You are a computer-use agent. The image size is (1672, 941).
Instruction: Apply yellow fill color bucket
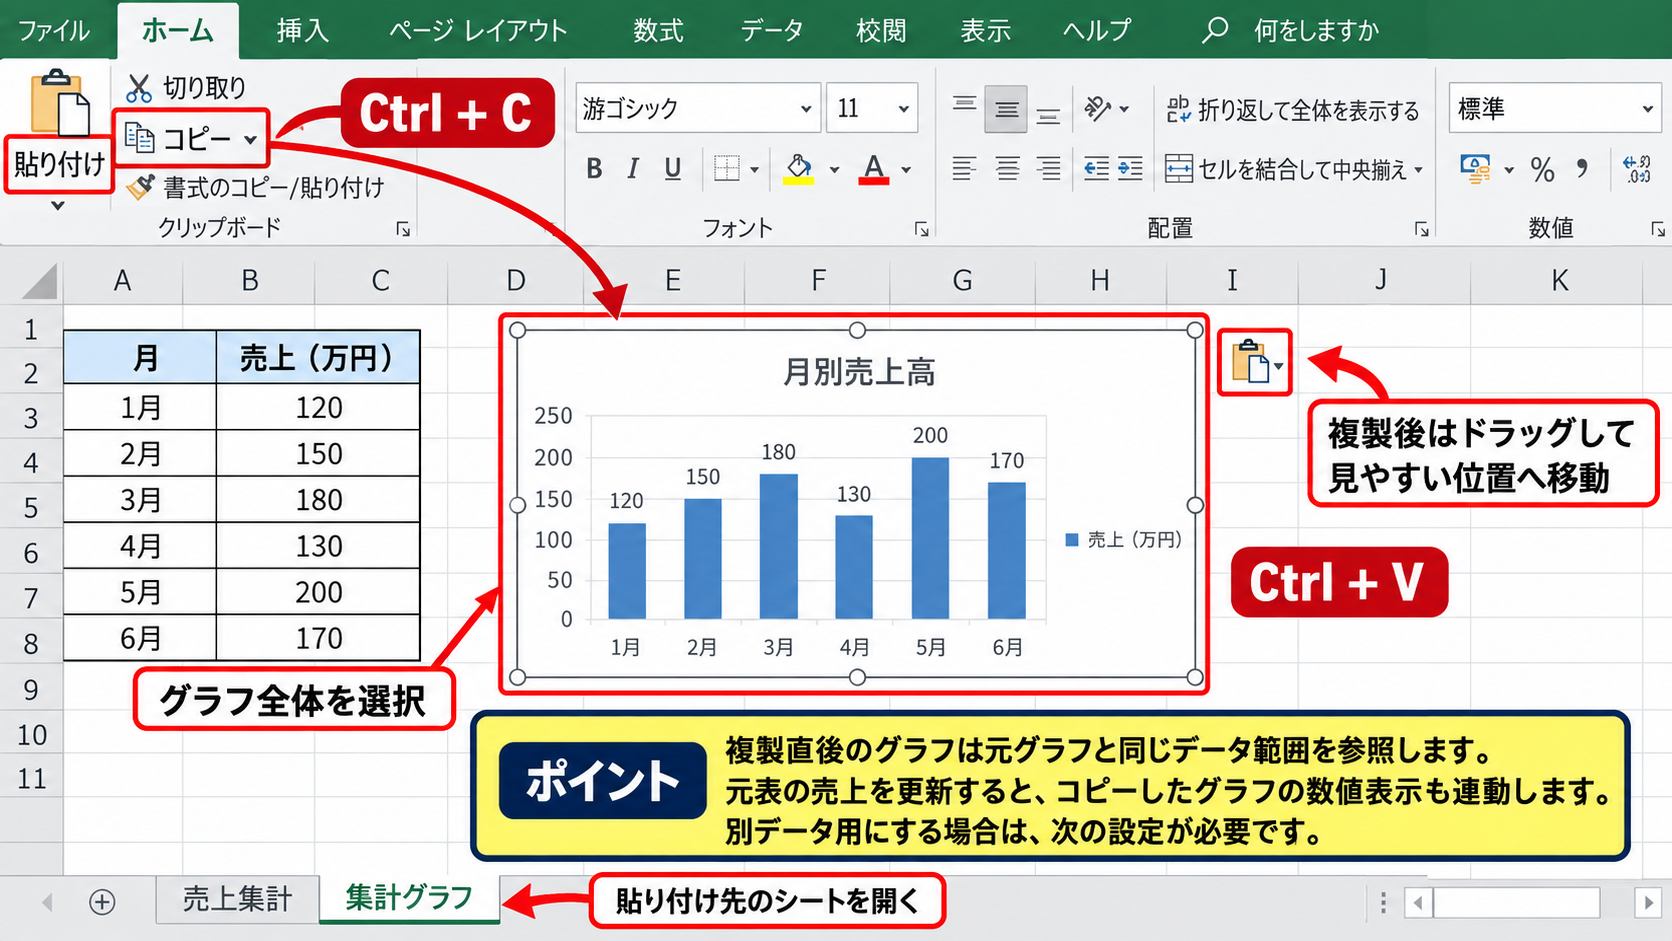pyautogui.click(x=798, y=169)
